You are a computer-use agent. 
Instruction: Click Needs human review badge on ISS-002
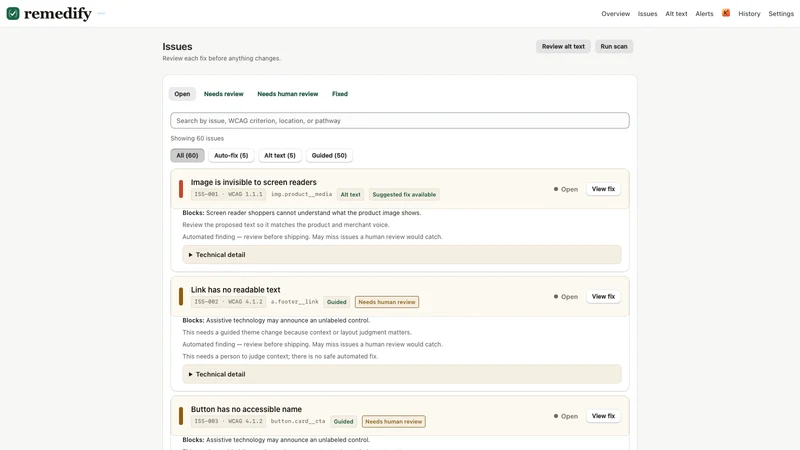387,302
